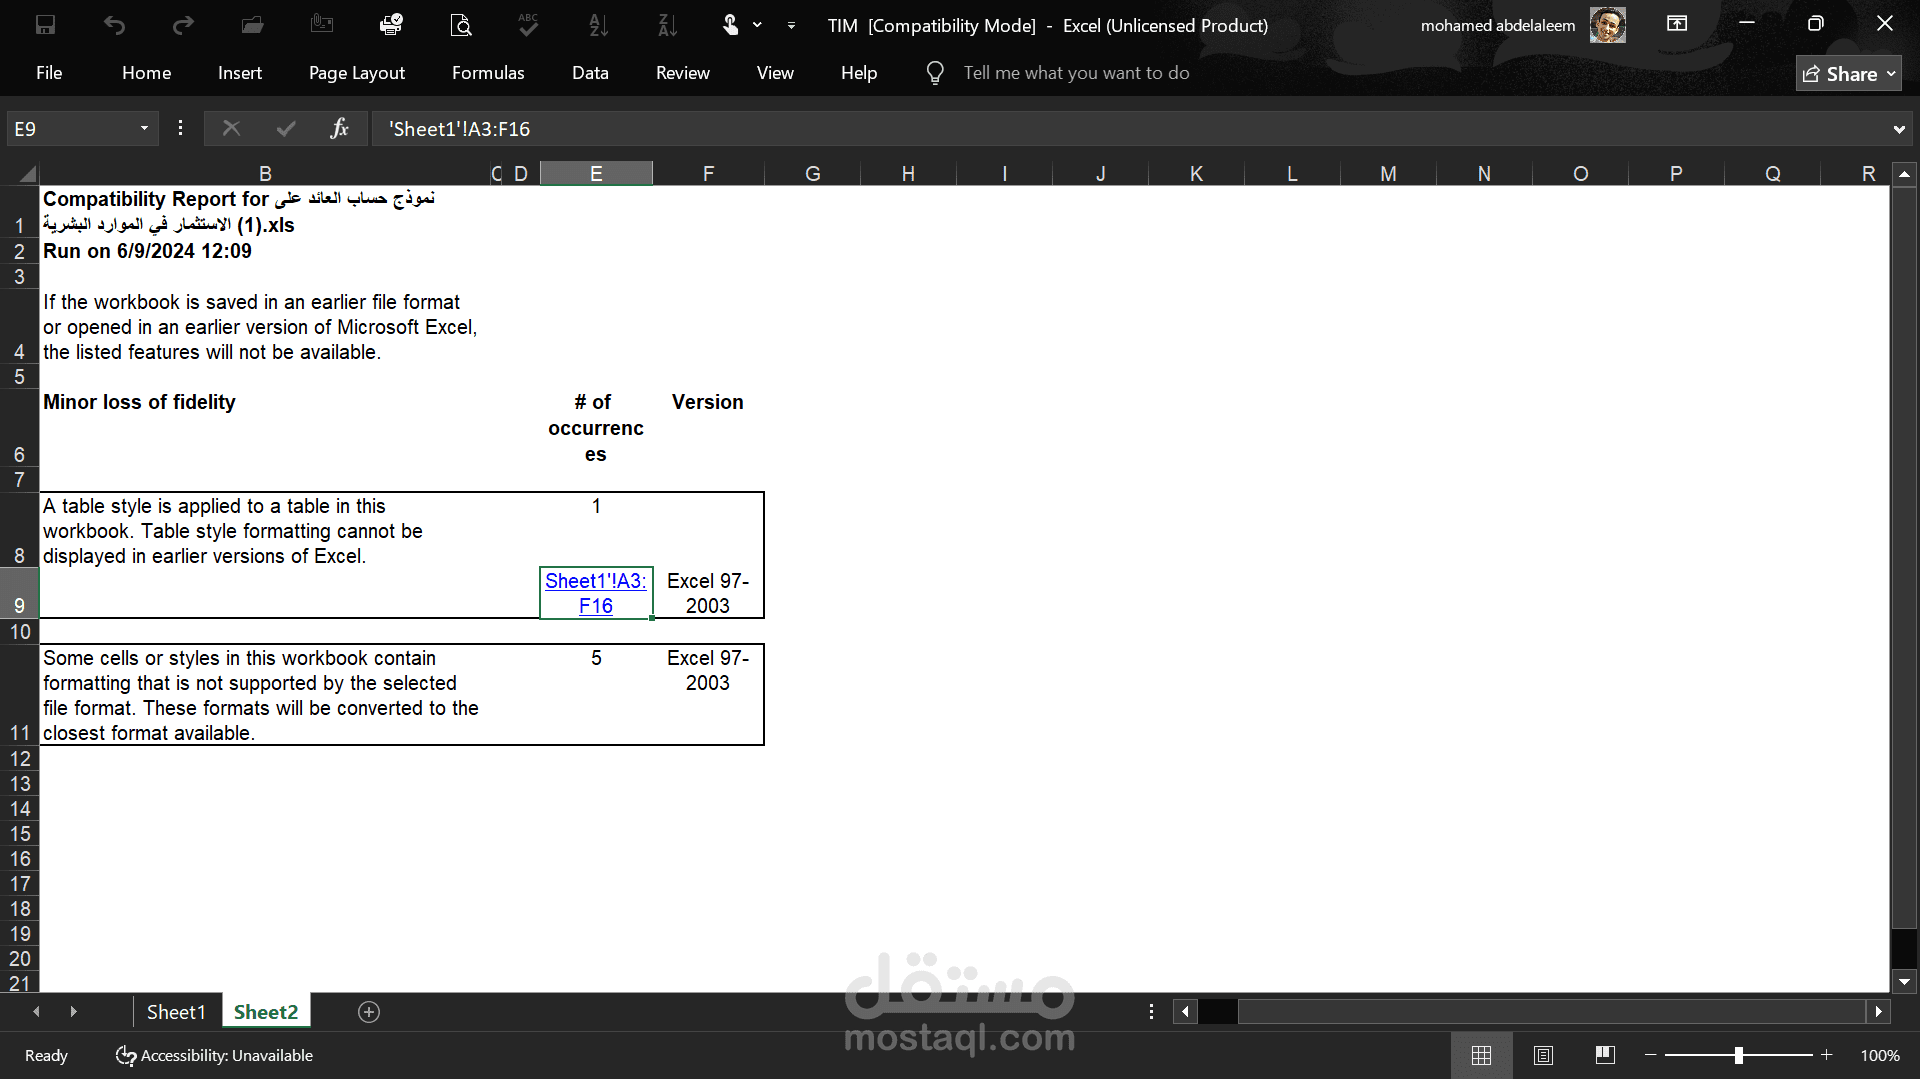This screenshot has width=1920, height=1080.
Task: Click the Sort Z to A icon
Action: (667, 25)
